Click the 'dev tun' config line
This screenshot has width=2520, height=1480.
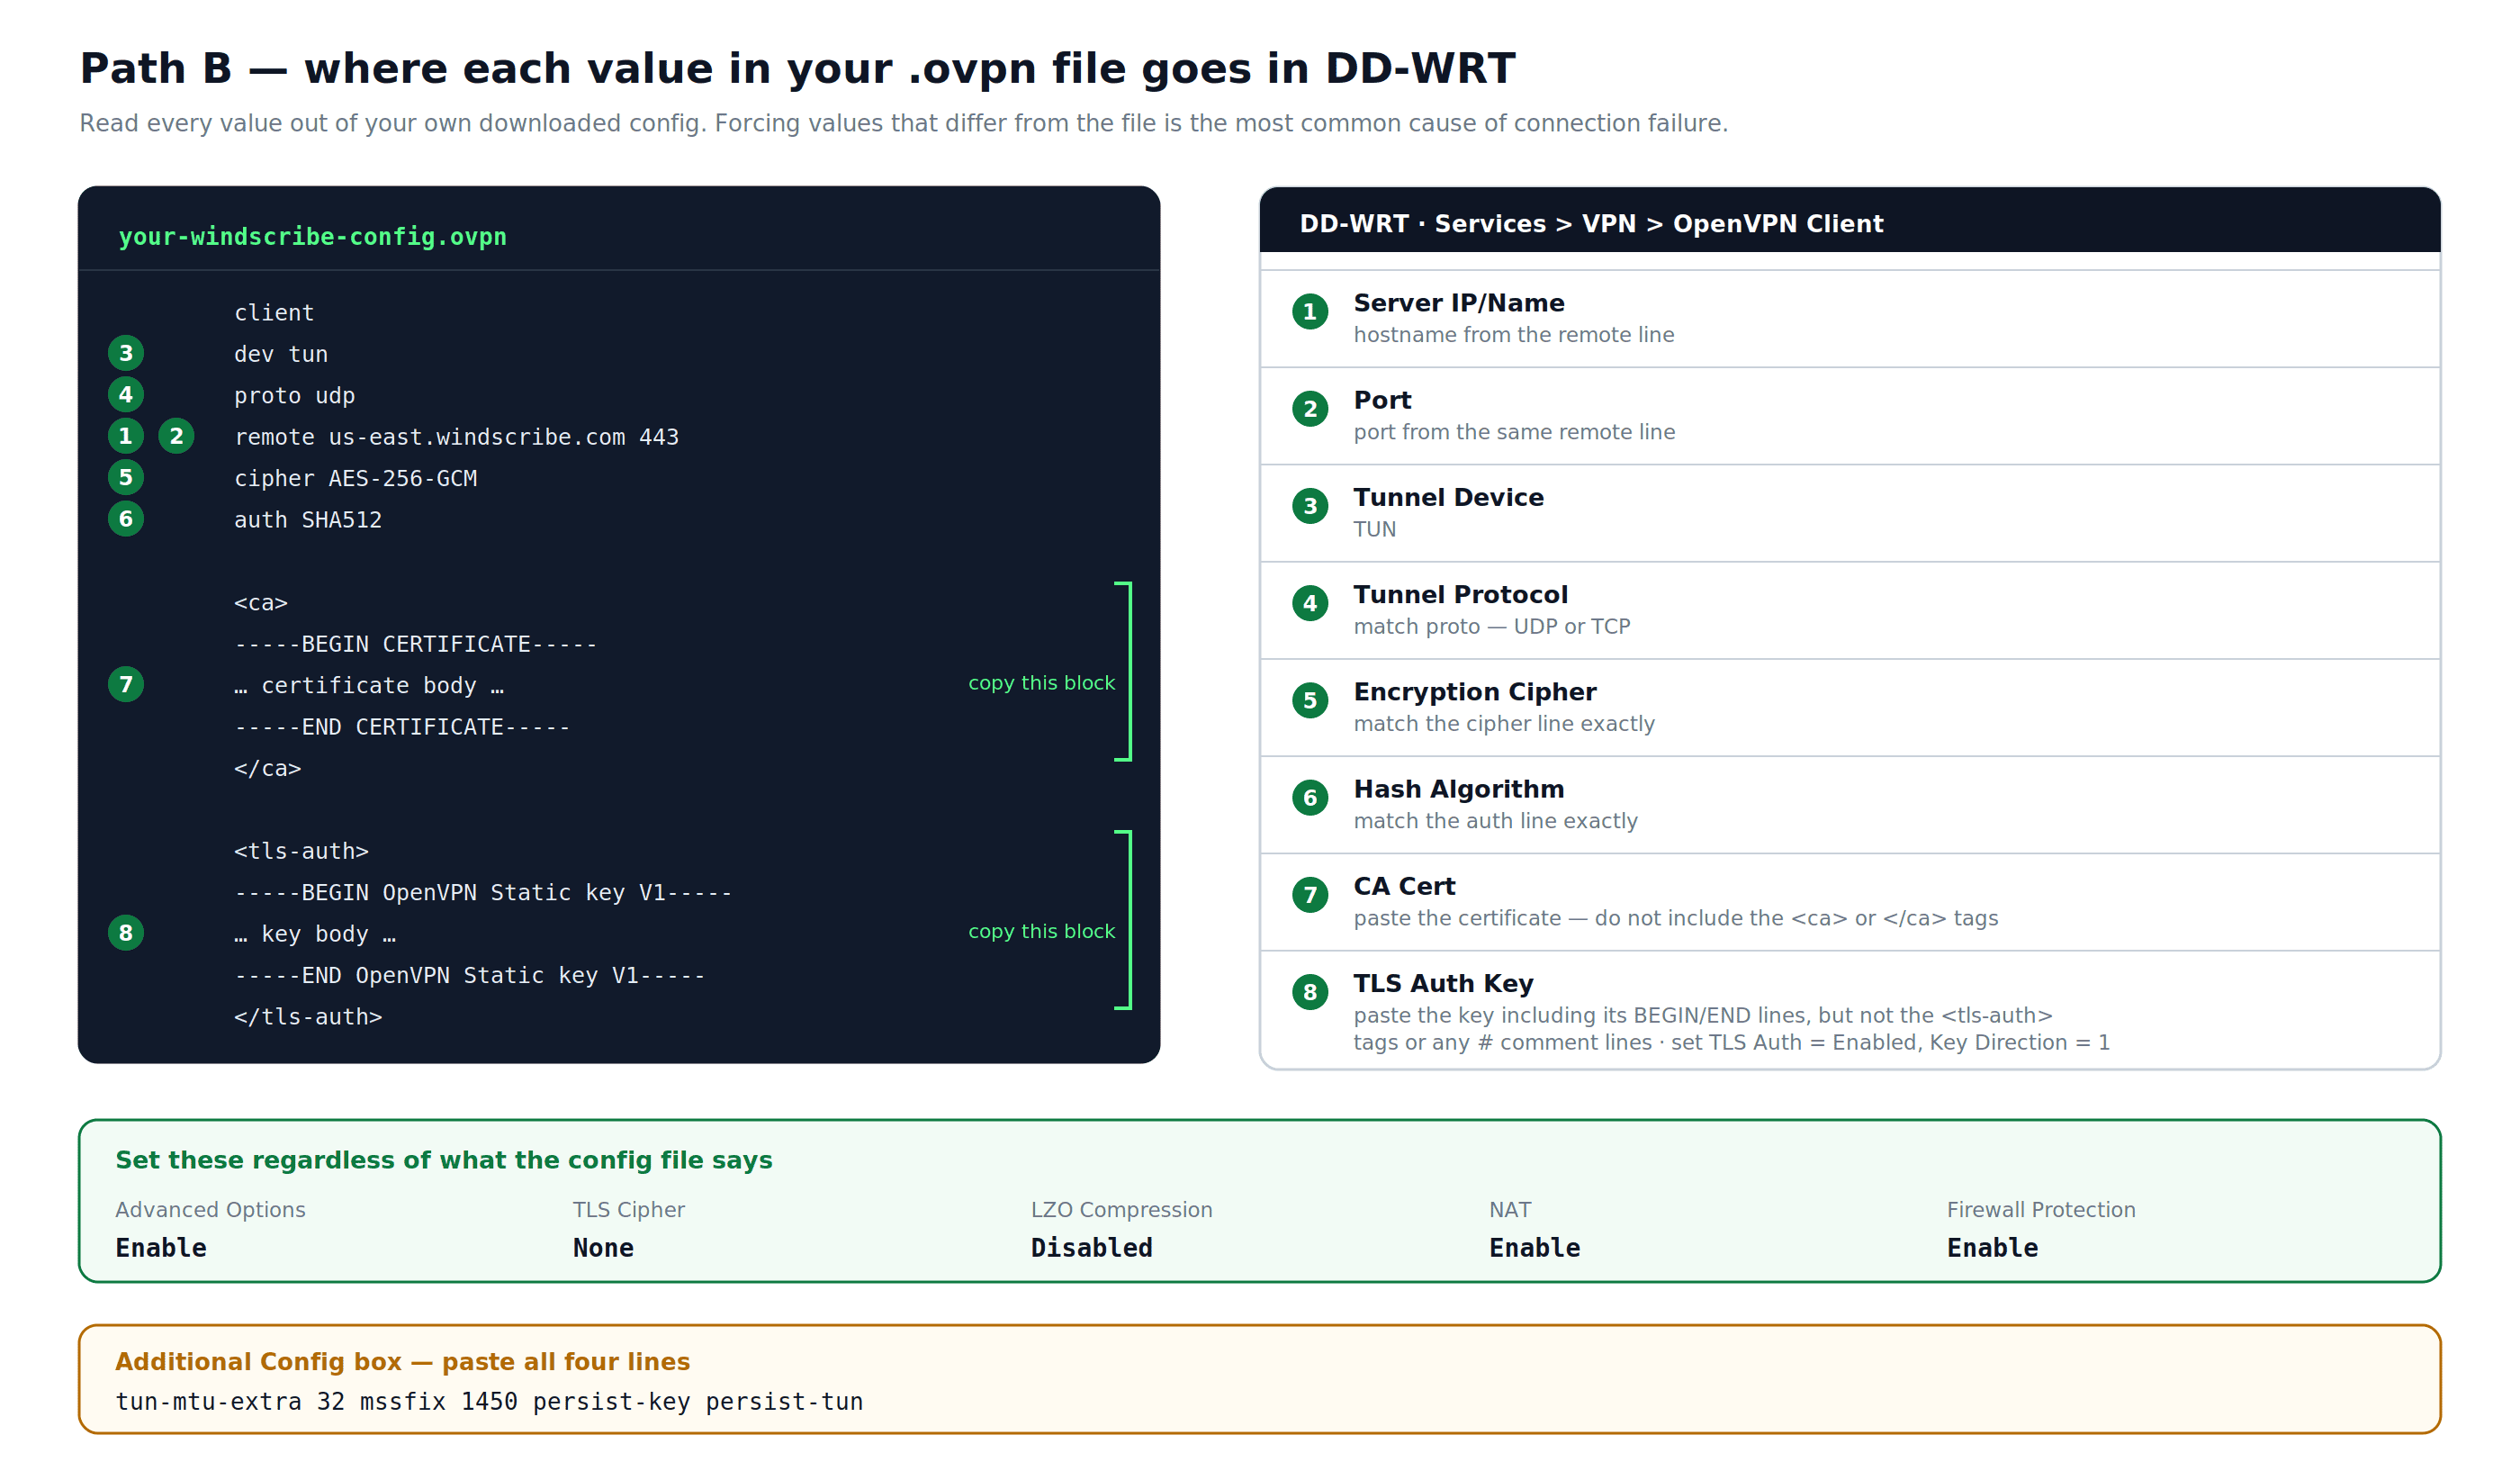281,354
